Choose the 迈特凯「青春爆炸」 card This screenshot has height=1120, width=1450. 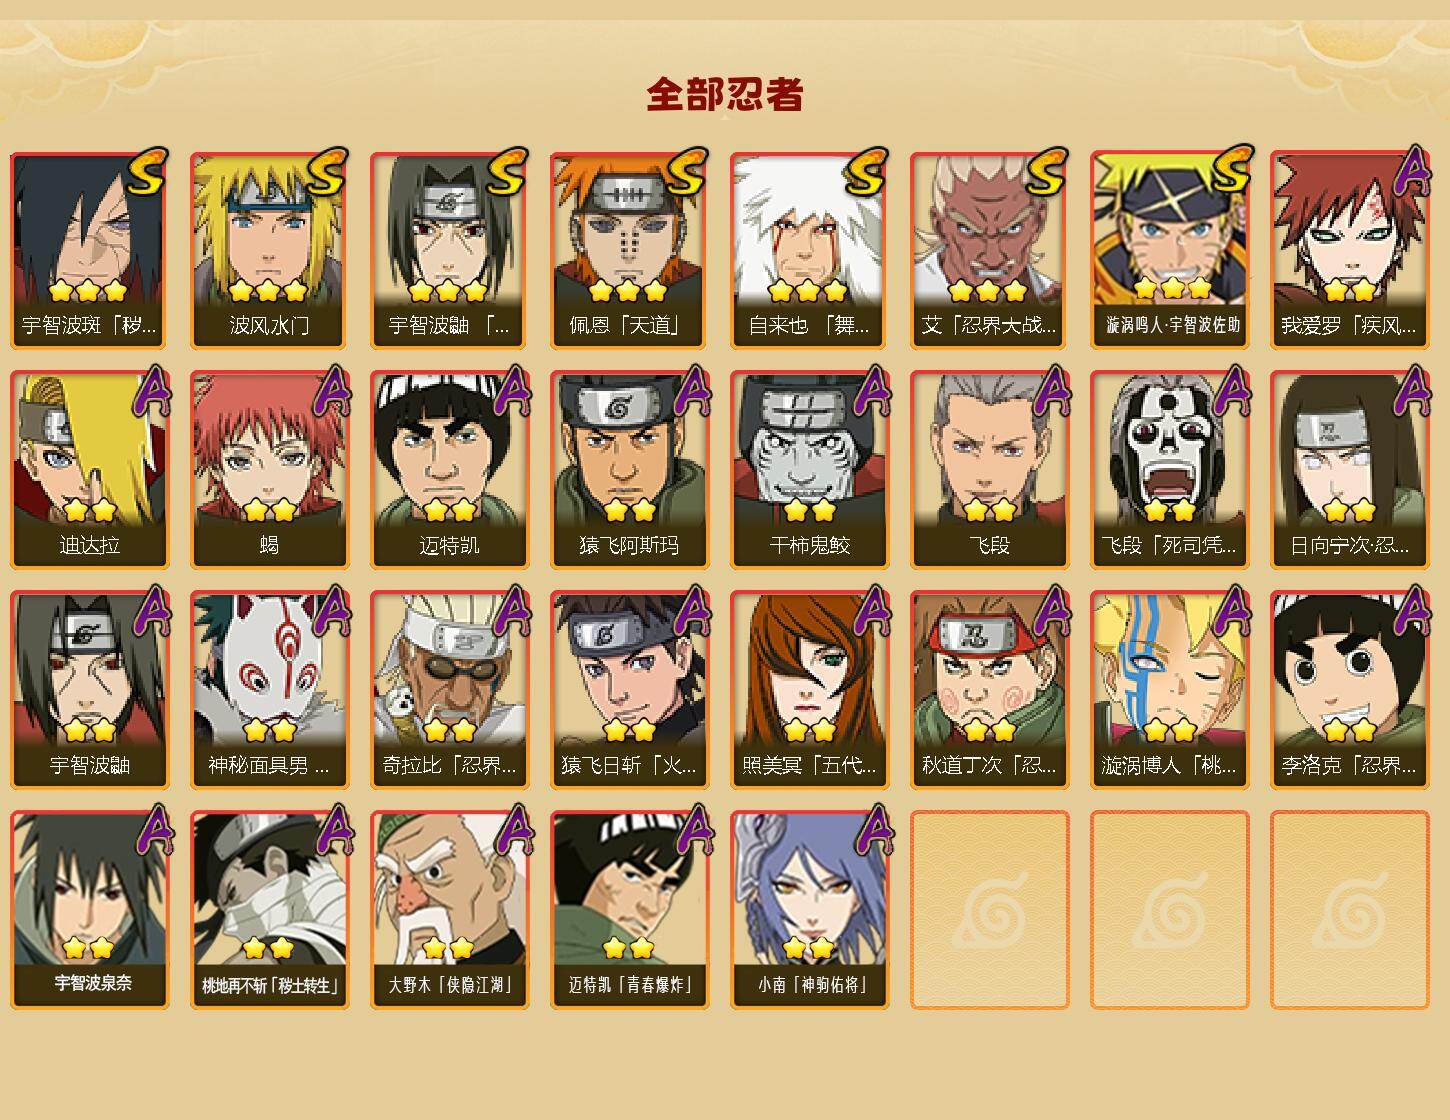629,910
